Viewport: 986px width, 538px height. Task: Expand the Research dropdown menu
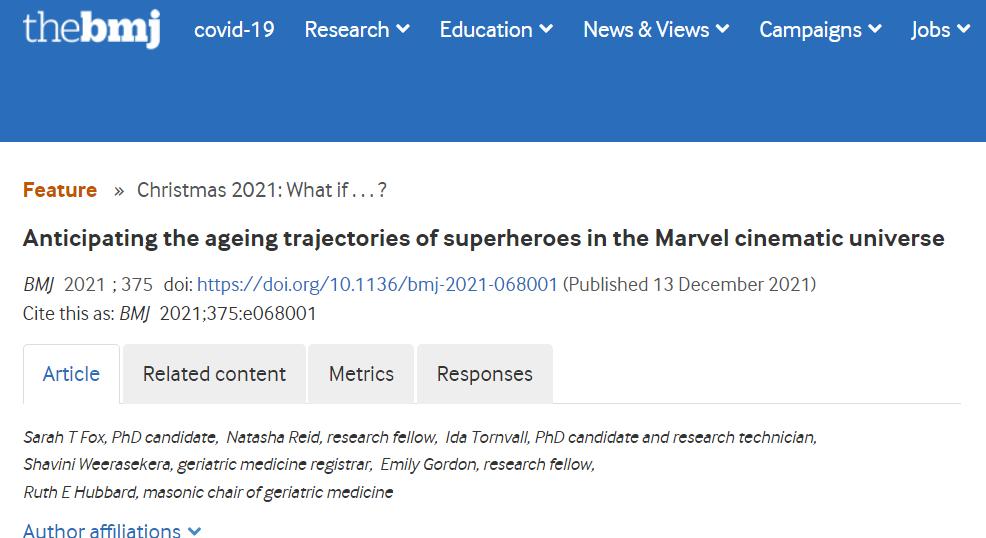pos(357,30)
